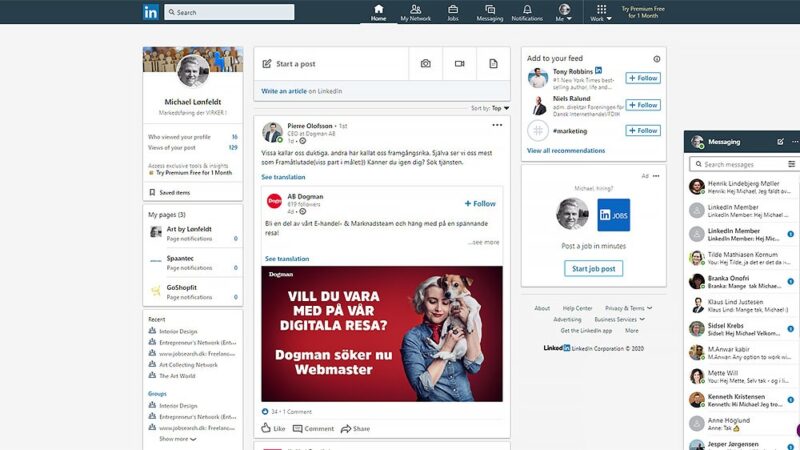Click the message filter icon
Viewport: 800px width, 450px height.
pyautogui.click(x=791, y=164)
